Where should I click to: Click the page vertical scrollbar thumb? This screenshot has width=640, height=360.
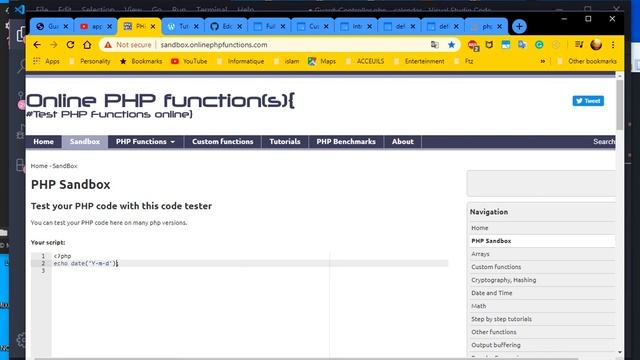pos(620,104)
